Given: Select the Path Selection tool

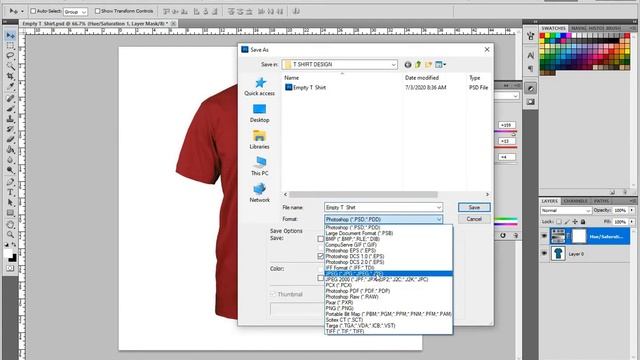Looking at the screenshot, I should (x=10, y=202).
